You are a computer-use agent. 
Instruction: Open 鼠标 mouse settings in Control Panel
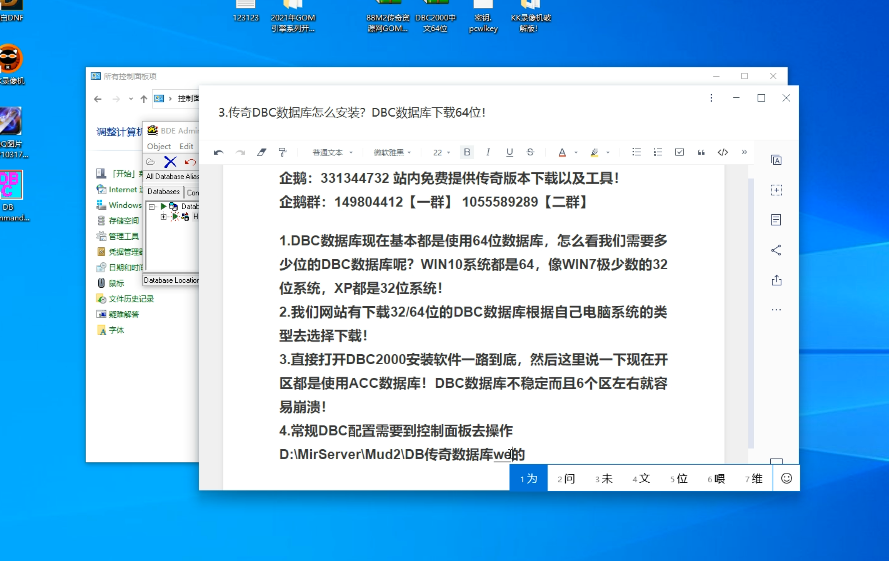(111, 283)
